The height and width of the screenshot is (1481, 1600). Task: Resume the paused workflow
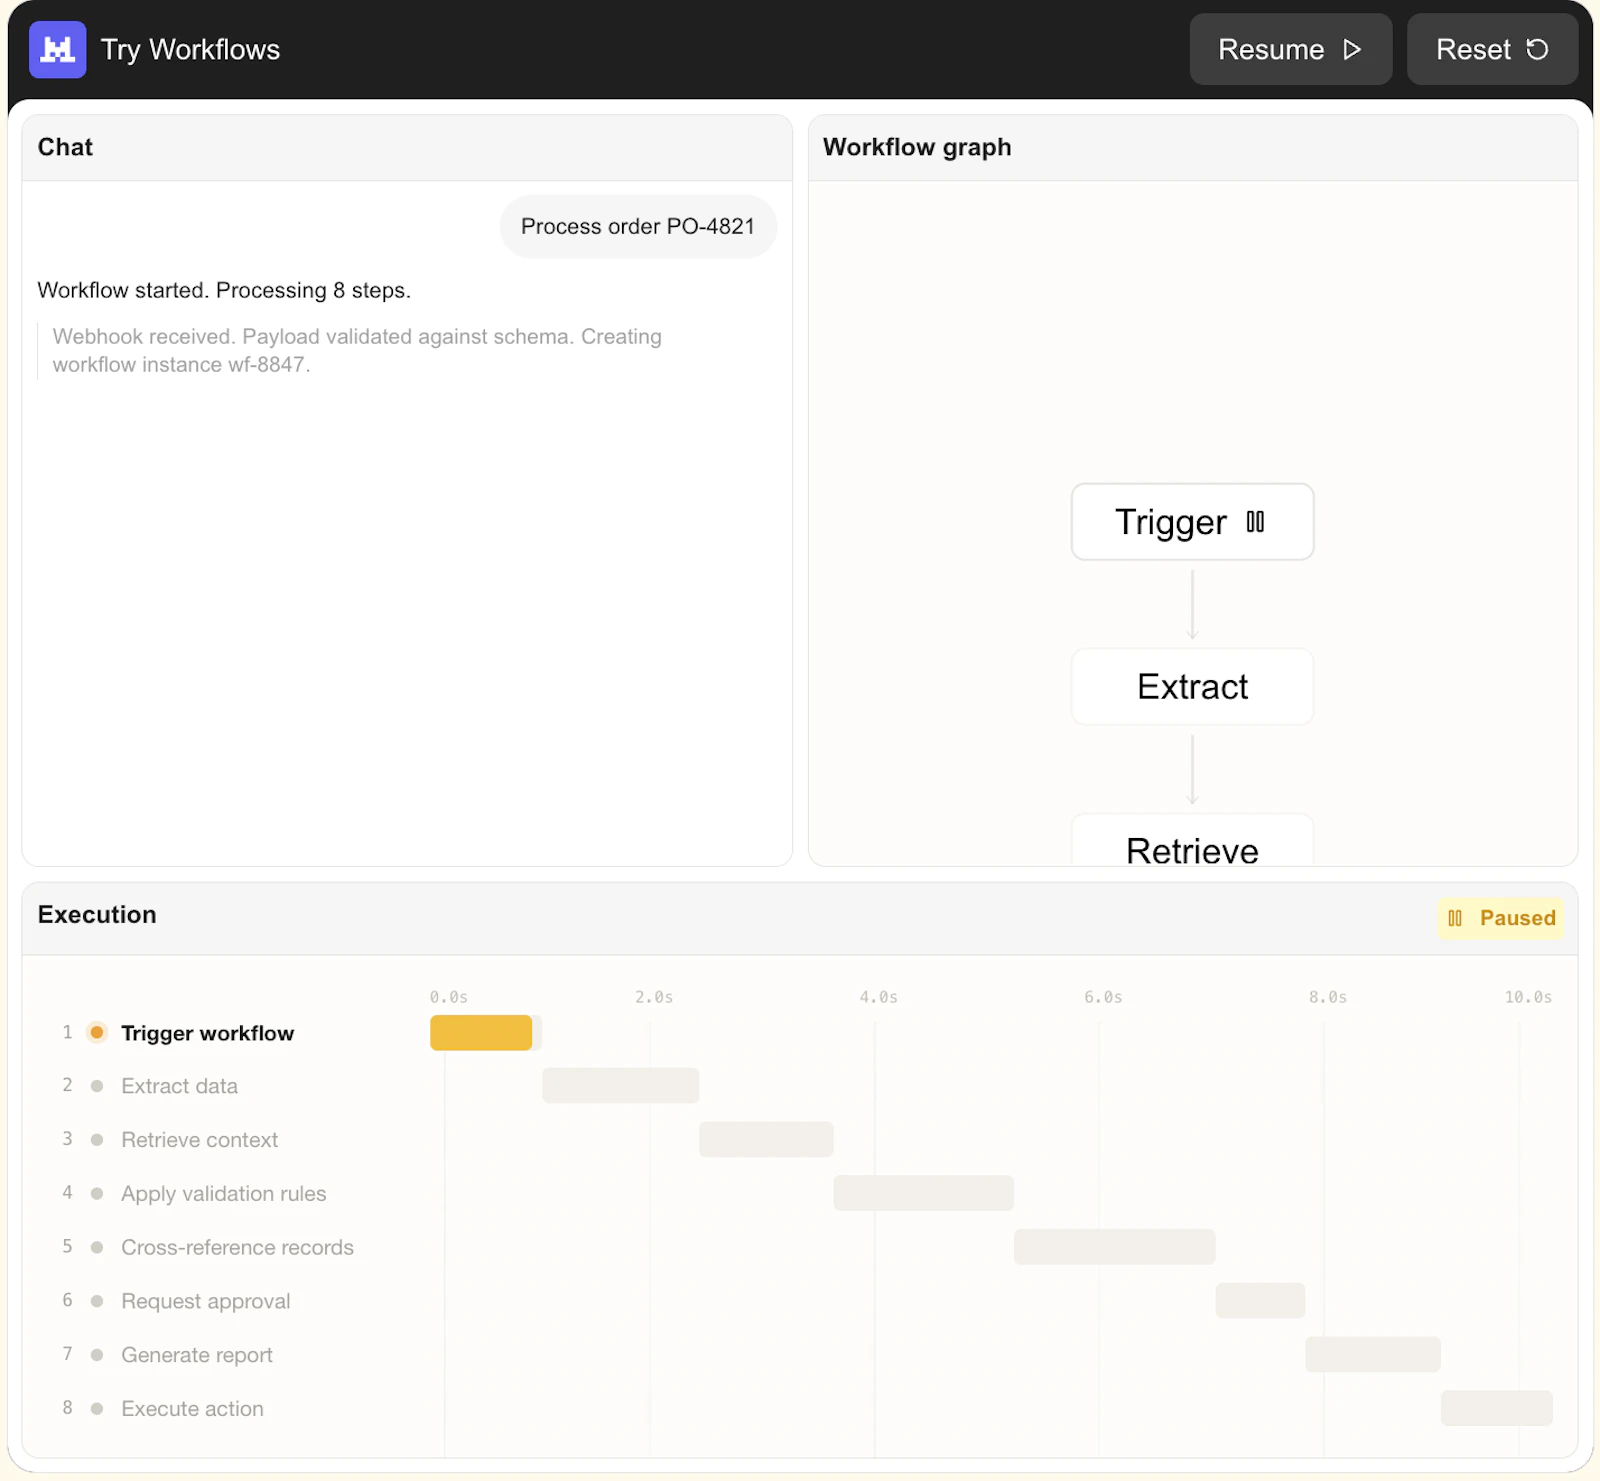point(1290,49)
